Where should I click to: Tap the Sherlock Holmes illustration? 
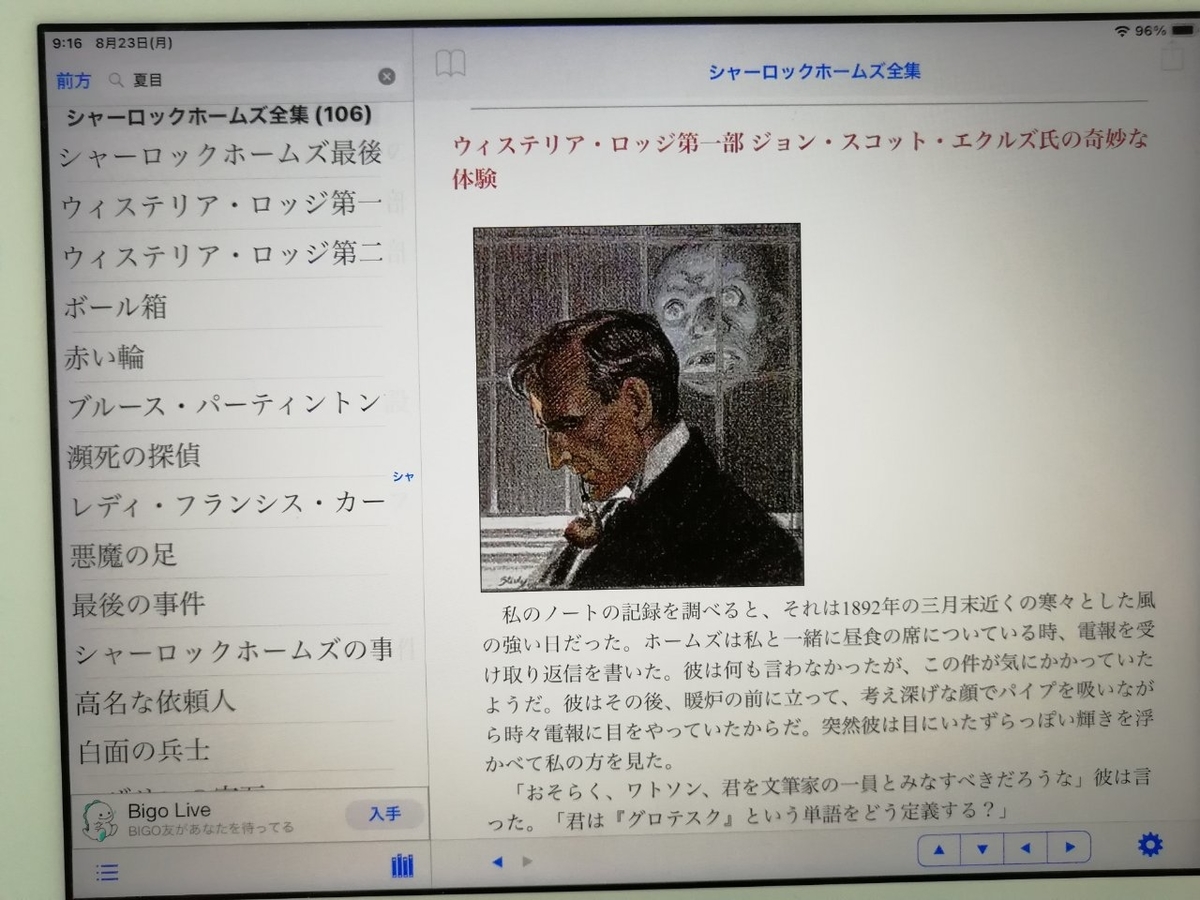(638, 406)
